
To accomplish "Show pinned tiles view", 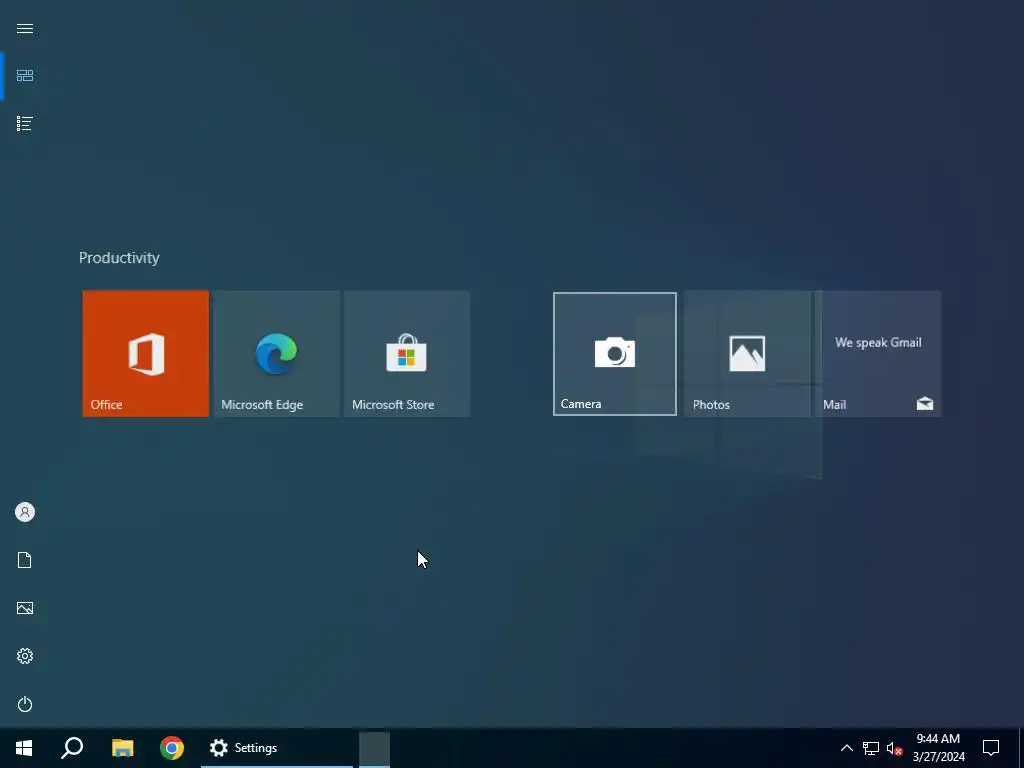I will [25, 76].
